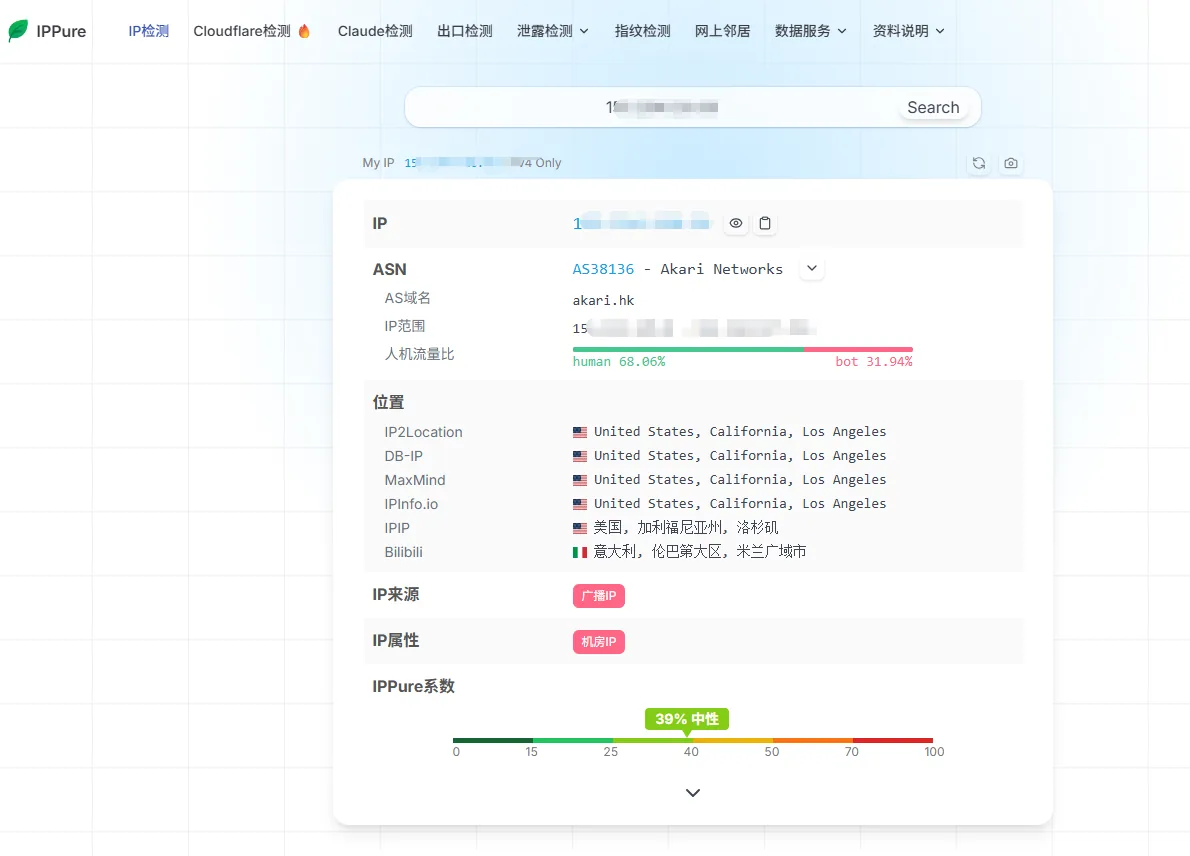
Task: Click the US flag in IPInfo.io row
Action: point(580,504)
